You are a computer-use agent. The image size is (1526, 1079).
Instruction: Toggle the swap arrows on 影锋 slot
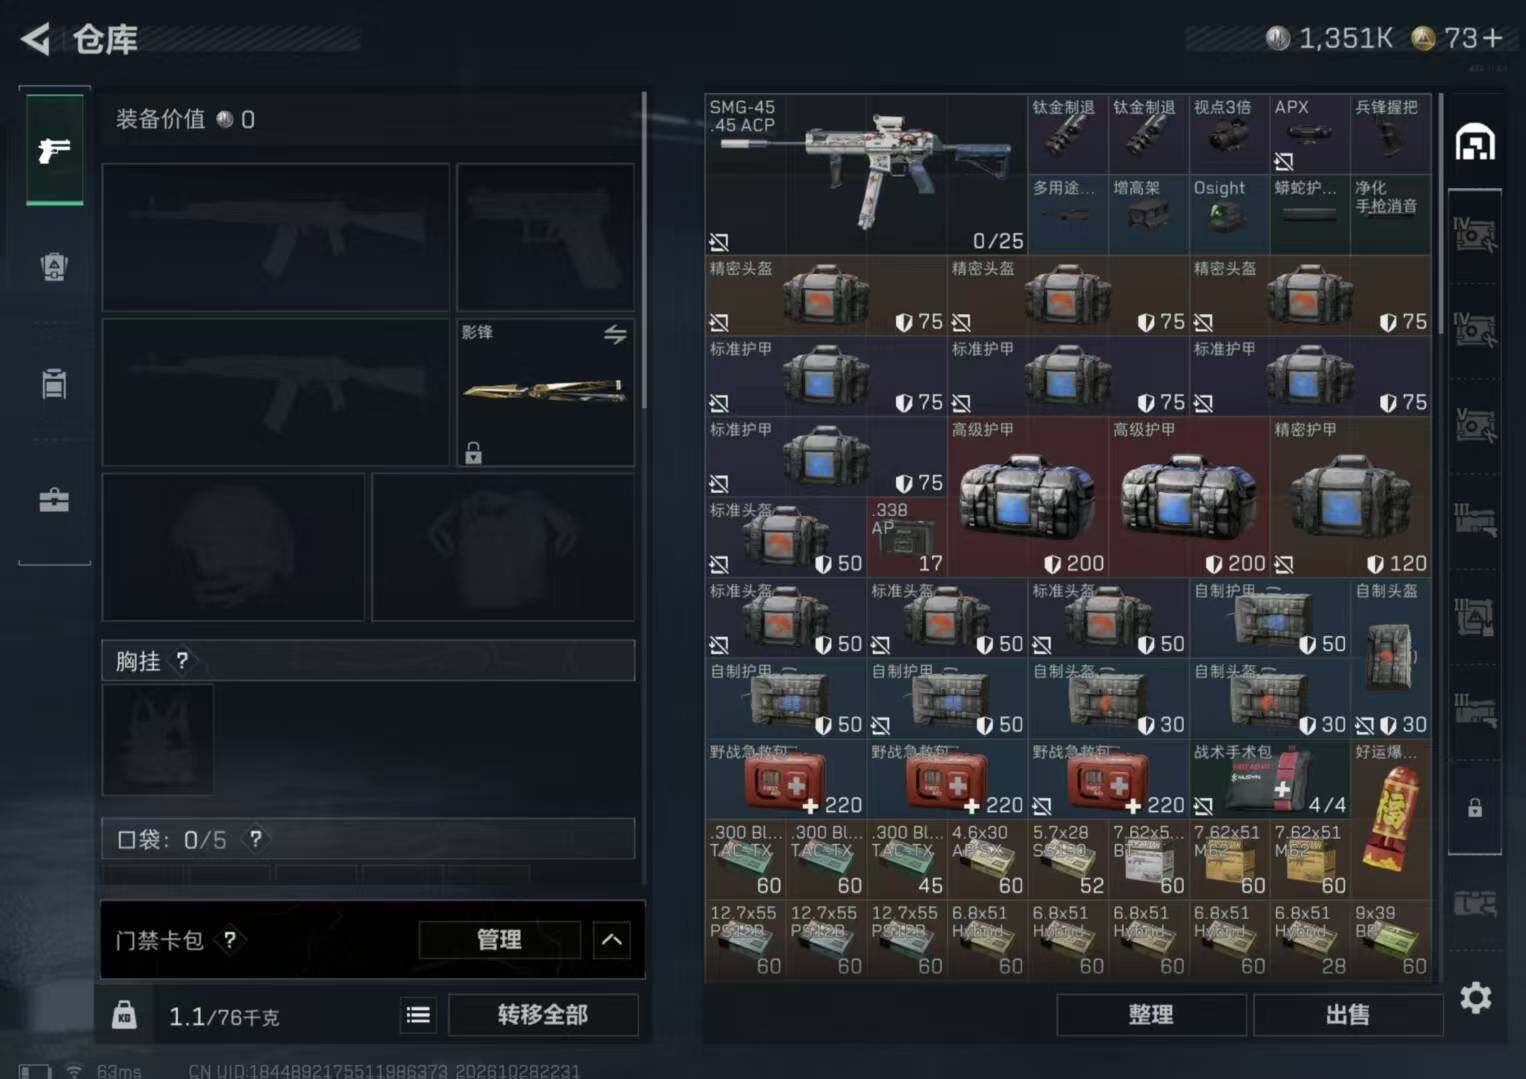point(615,334)
